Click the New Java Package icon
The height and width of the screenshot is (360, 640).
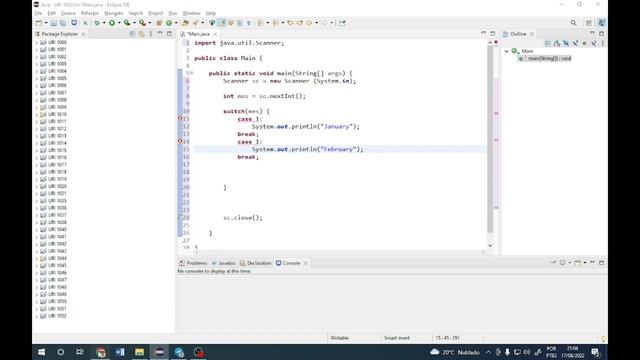[x=159, y=23]
